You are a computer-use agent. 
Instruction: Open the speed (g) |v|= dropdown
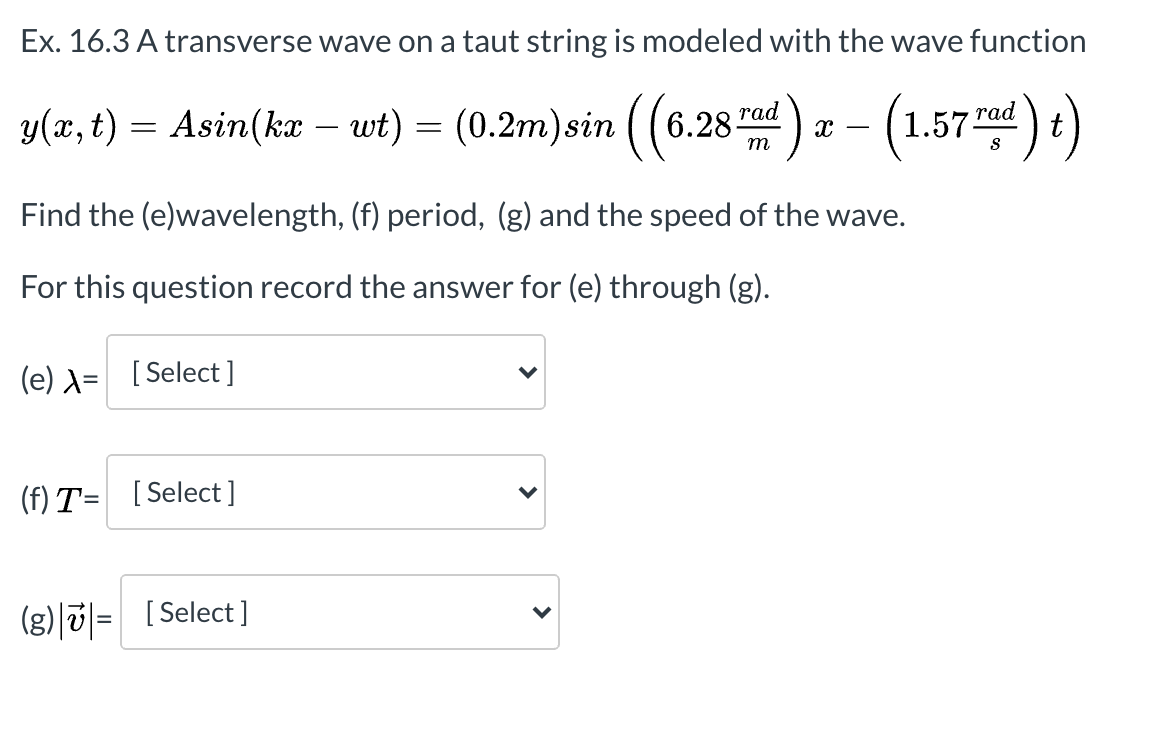340,612
